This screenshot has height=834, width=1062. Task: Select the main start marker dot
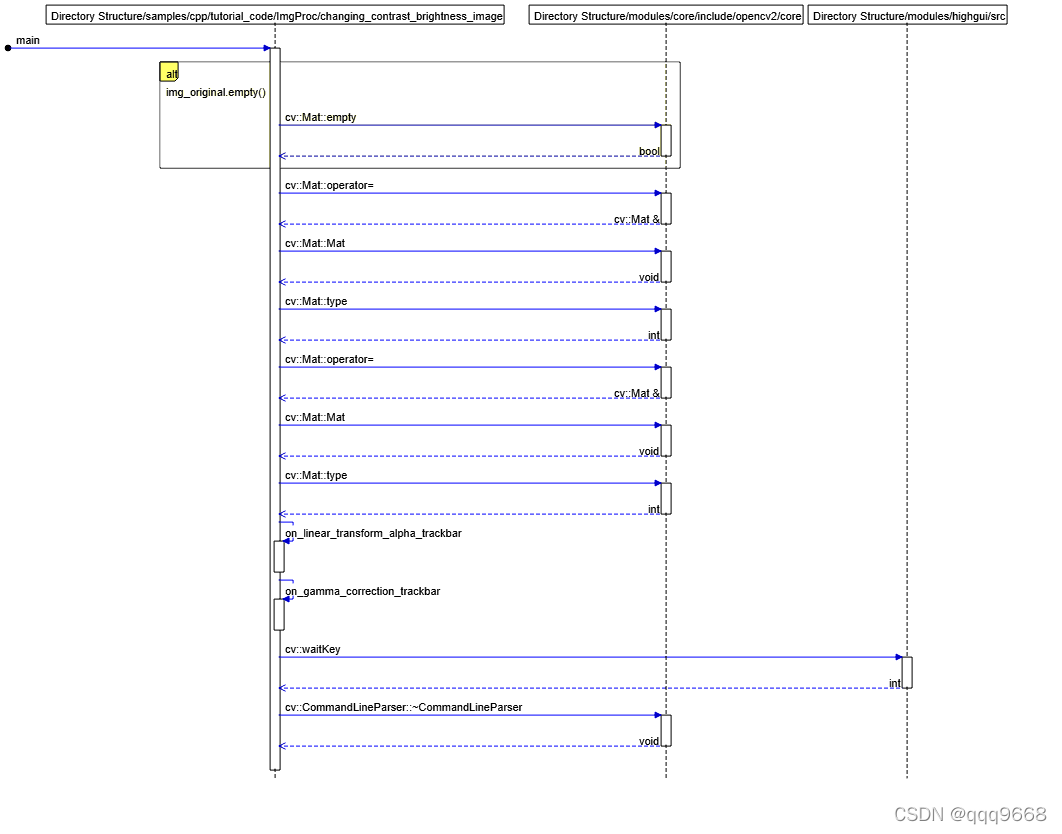tap(8, 47)
